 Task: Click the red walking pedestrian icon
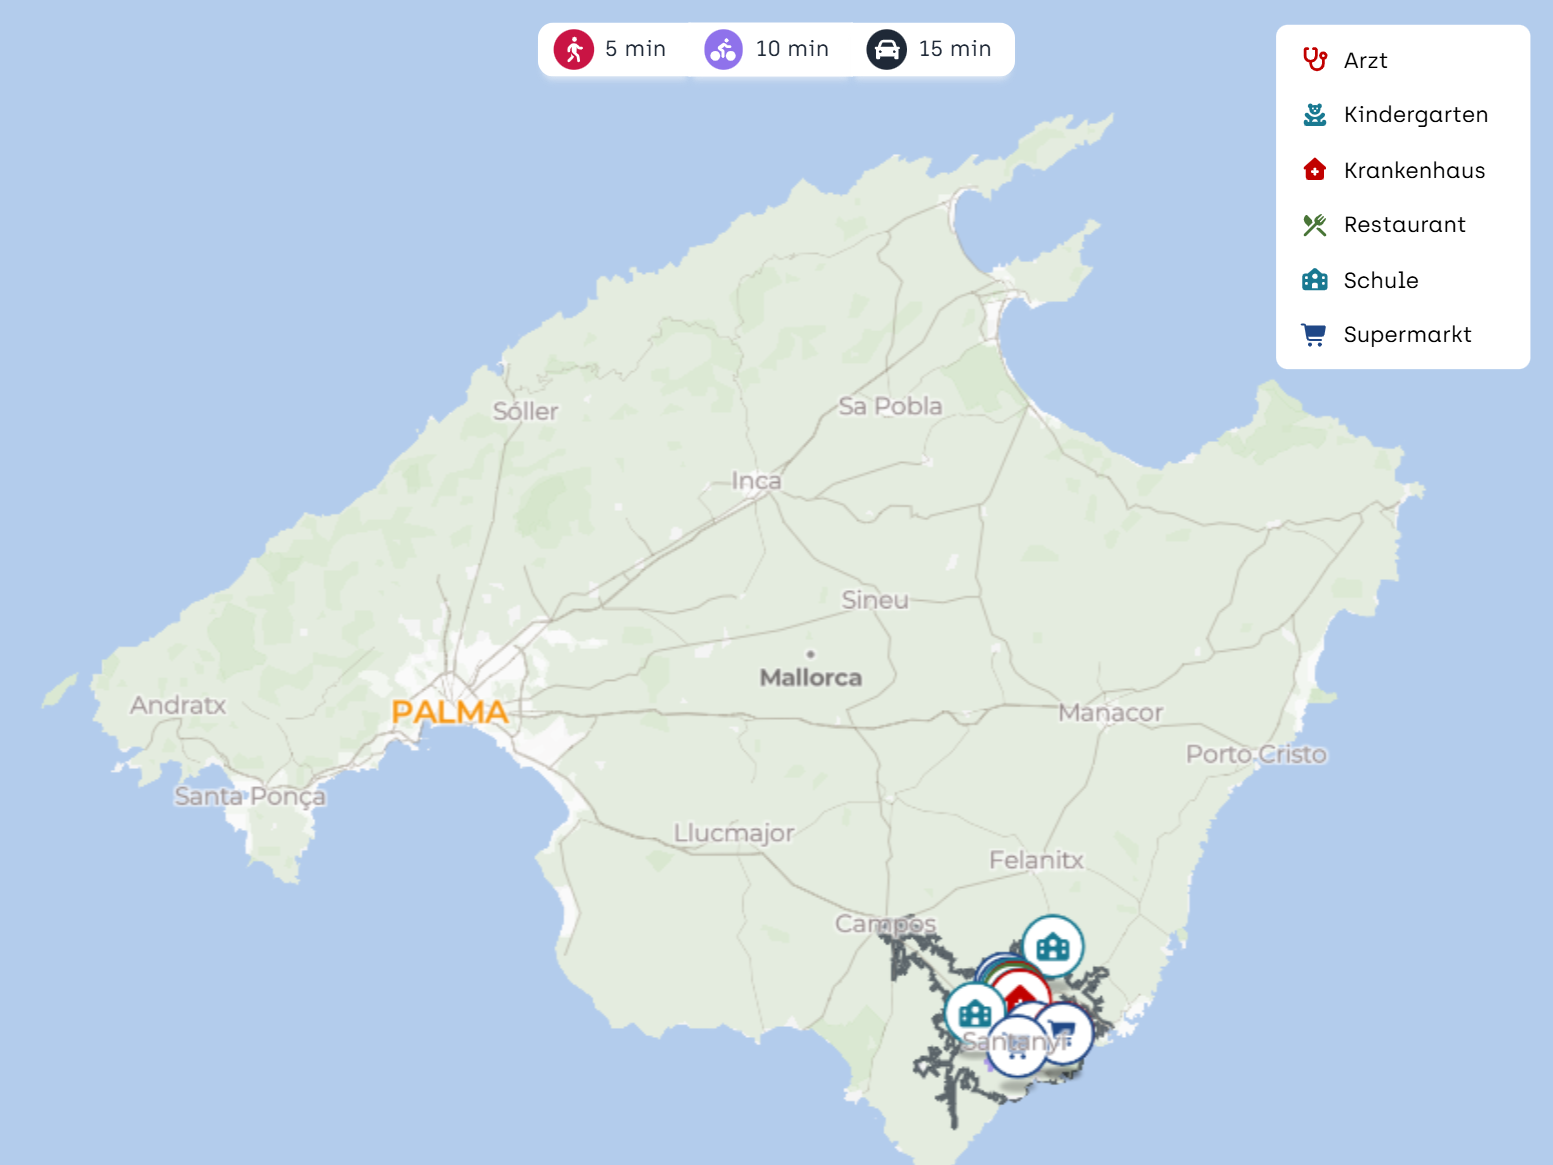point(574,49)
